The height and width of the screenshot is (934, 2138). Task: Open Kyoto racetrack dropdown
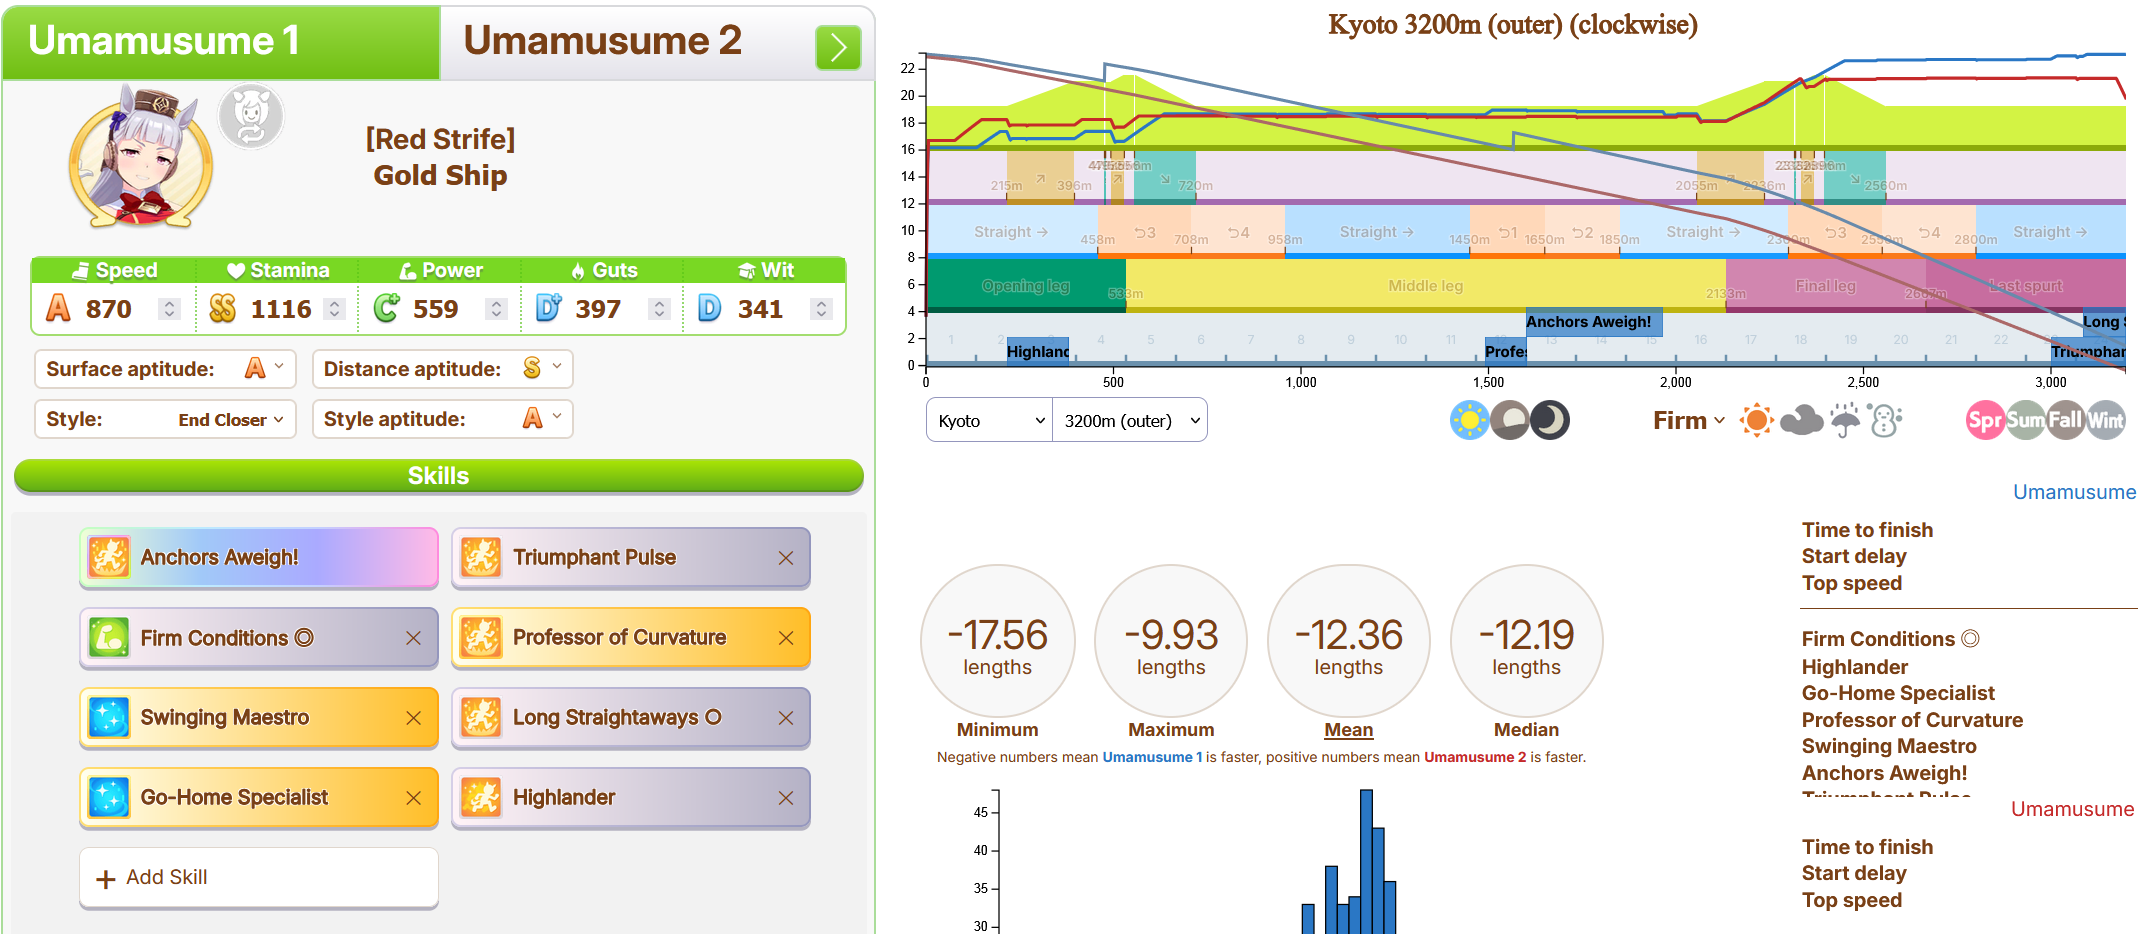(x=989, y=421)
